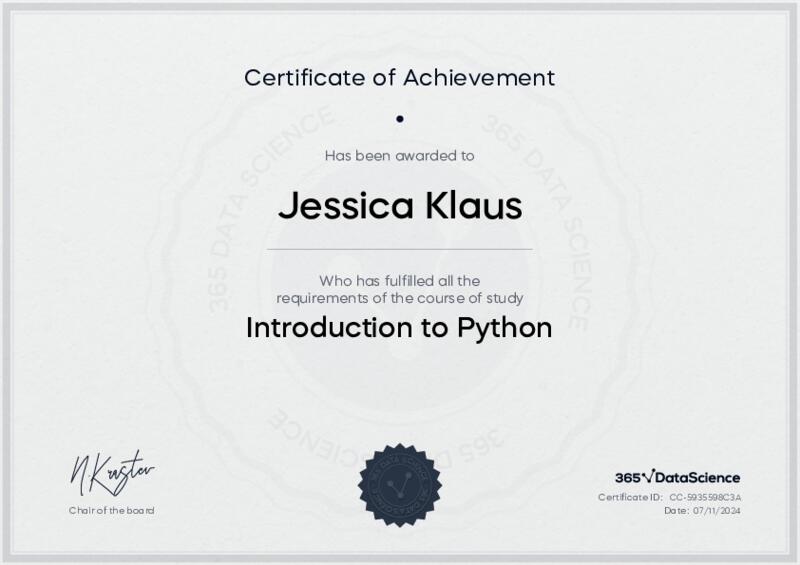This screenshot has width=800, height=565.
Task: Click "requirements of the course of study" text
Action: click(400, 298)
